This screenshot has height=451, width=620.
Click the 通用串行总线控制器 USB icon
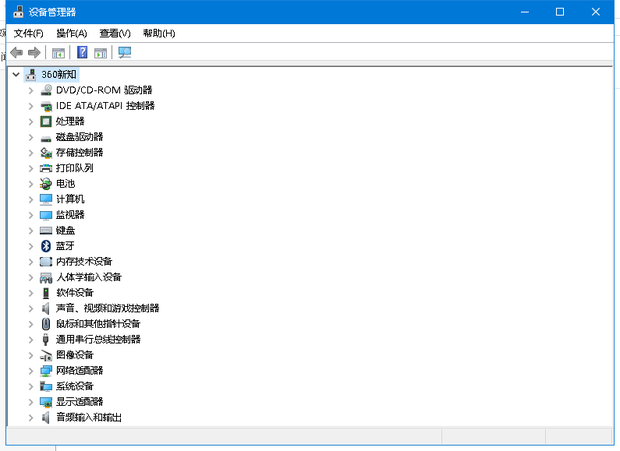tap(46, 340)
